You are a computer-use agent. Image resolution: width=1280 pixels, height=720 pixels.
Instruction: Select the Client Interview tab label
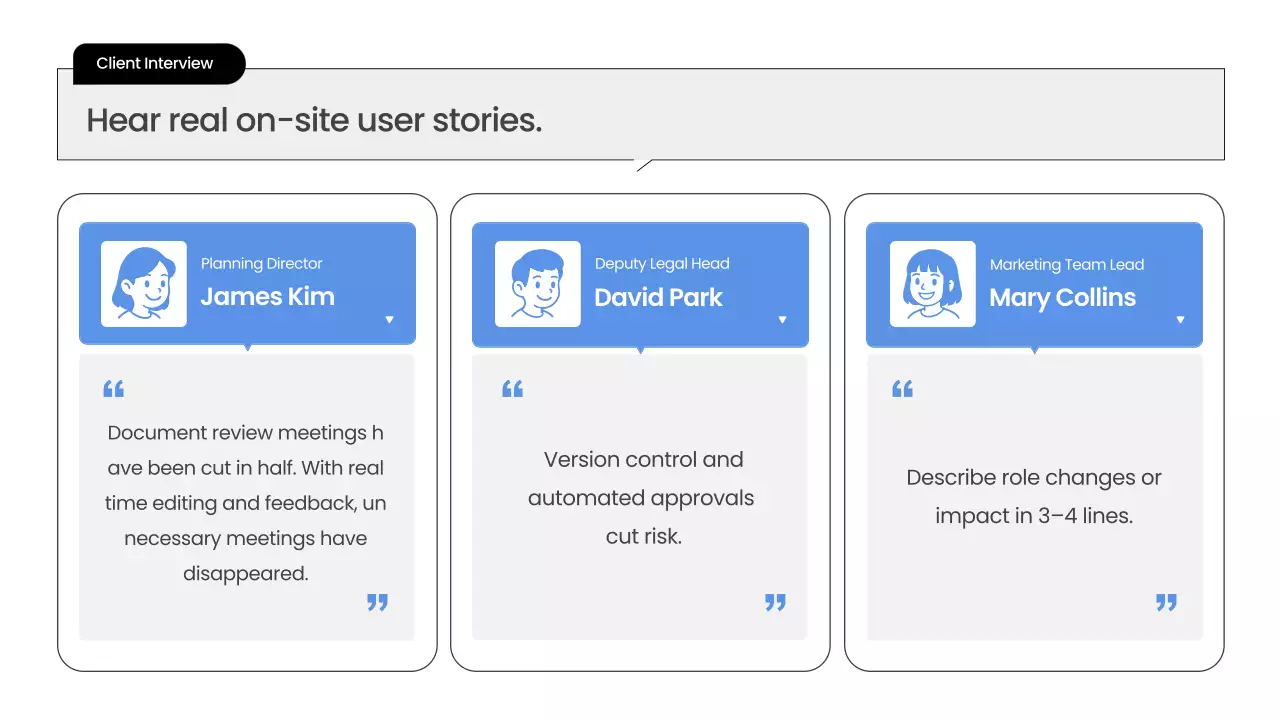[x=155, y=63]
